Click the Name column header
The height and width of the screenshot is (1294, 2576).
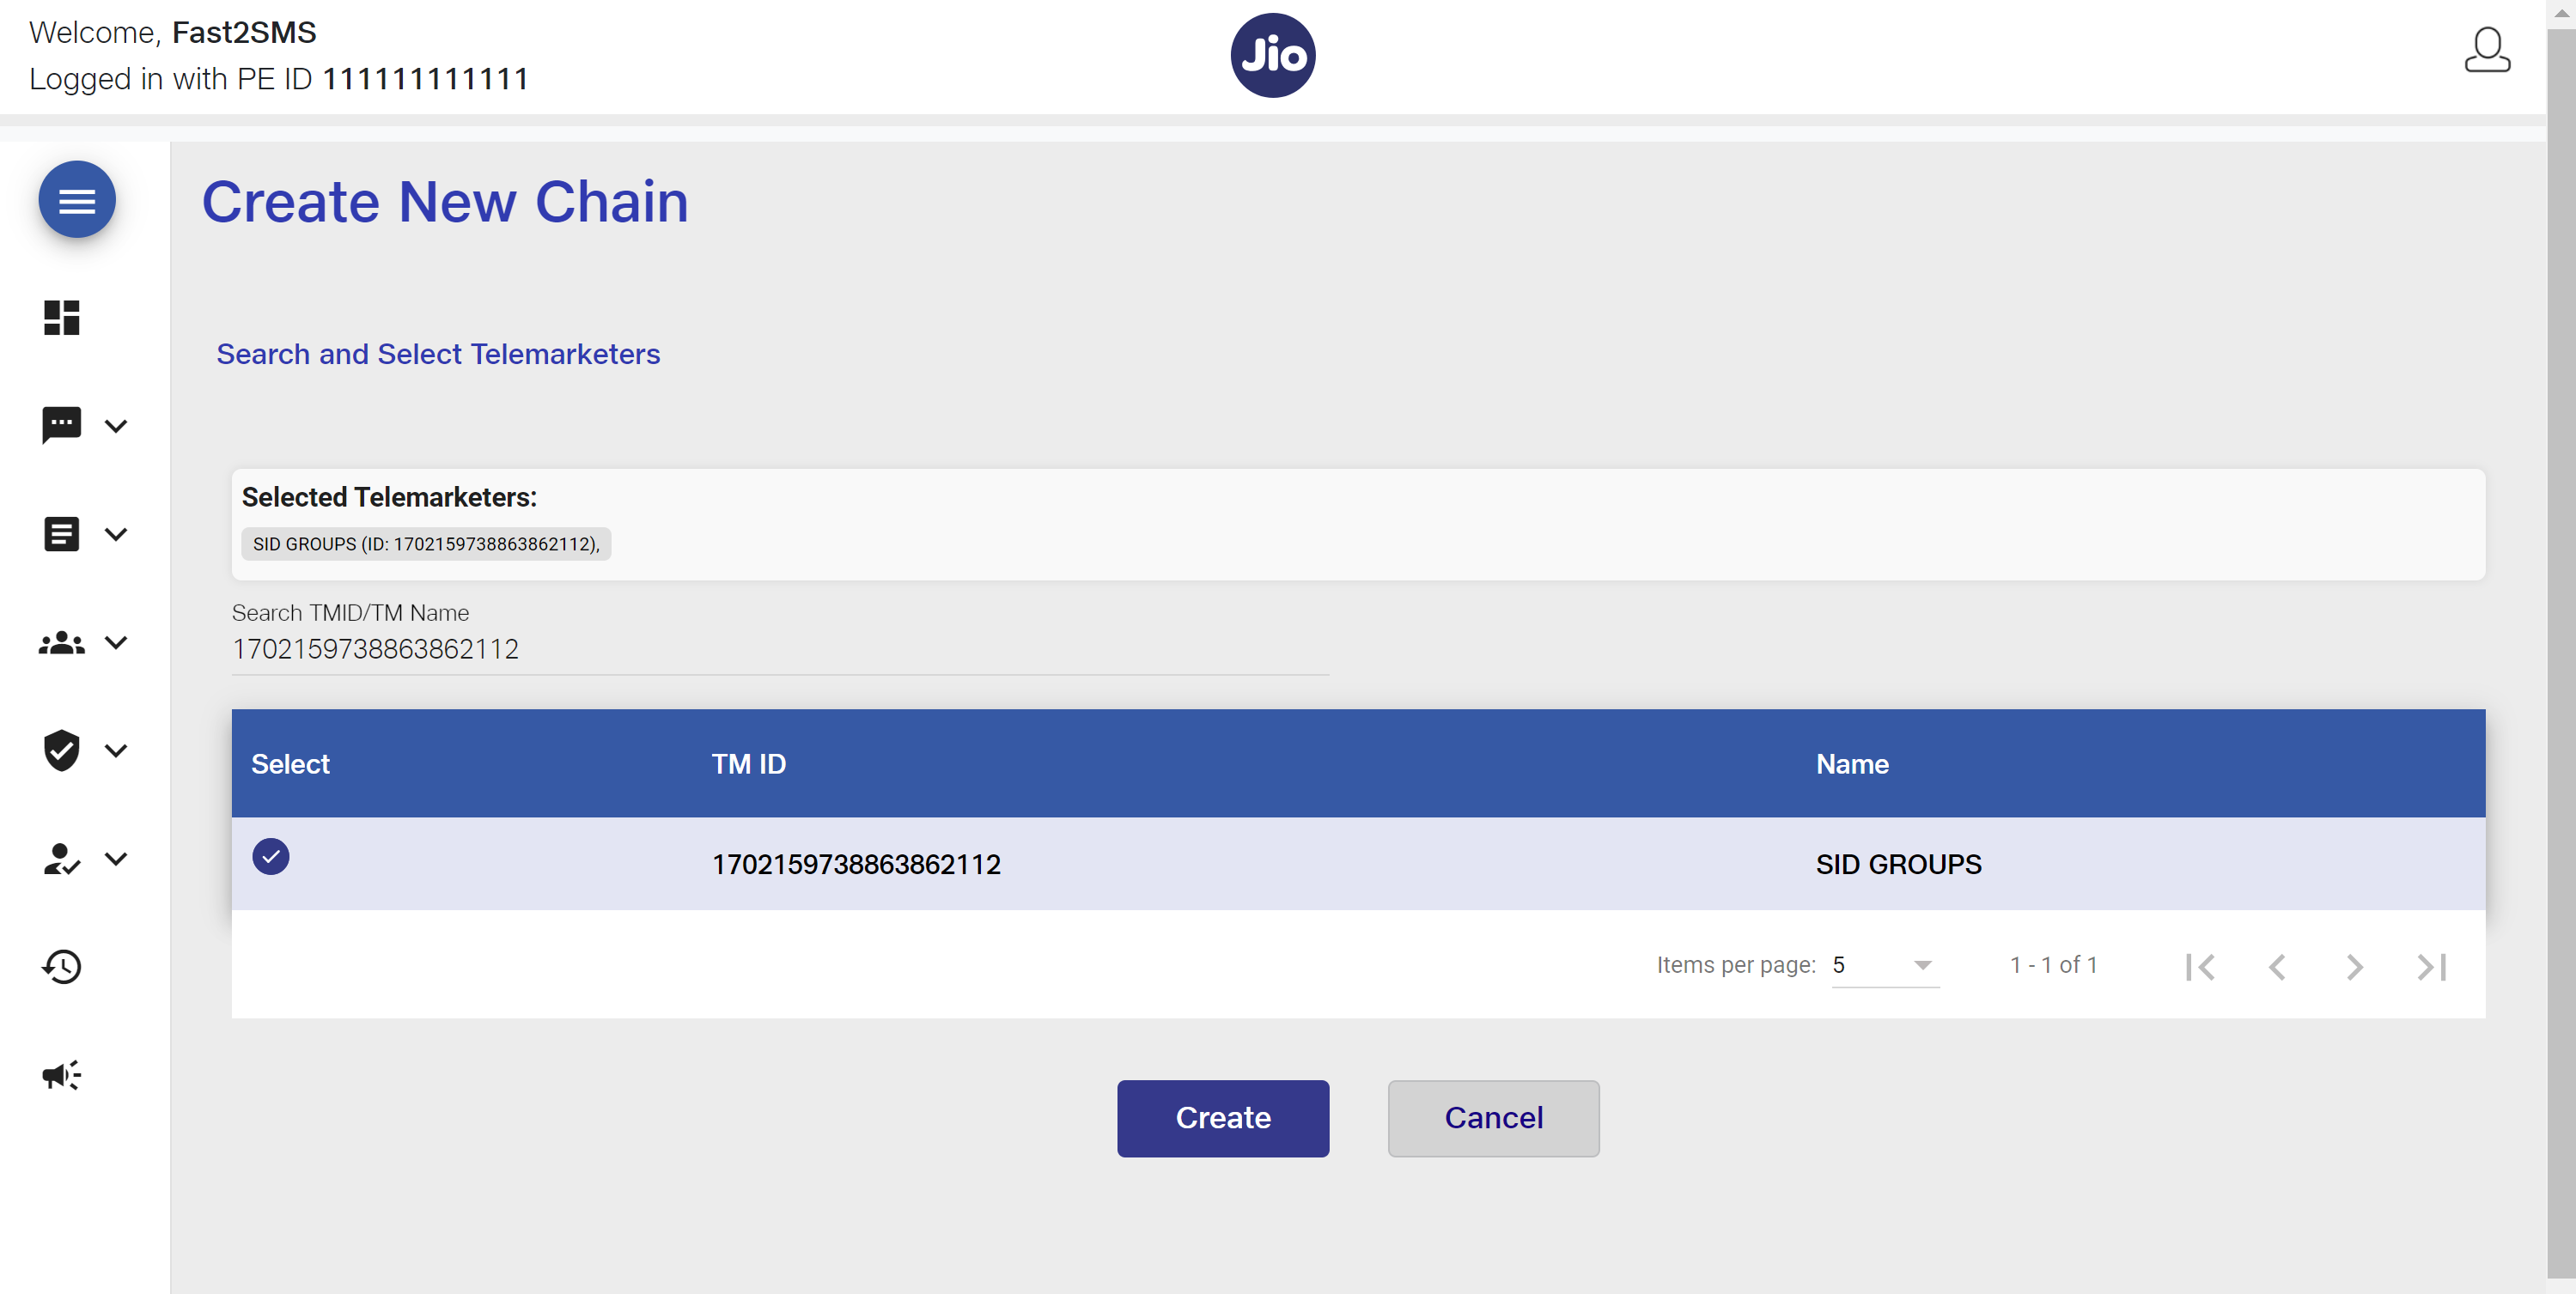point(1852,764)
